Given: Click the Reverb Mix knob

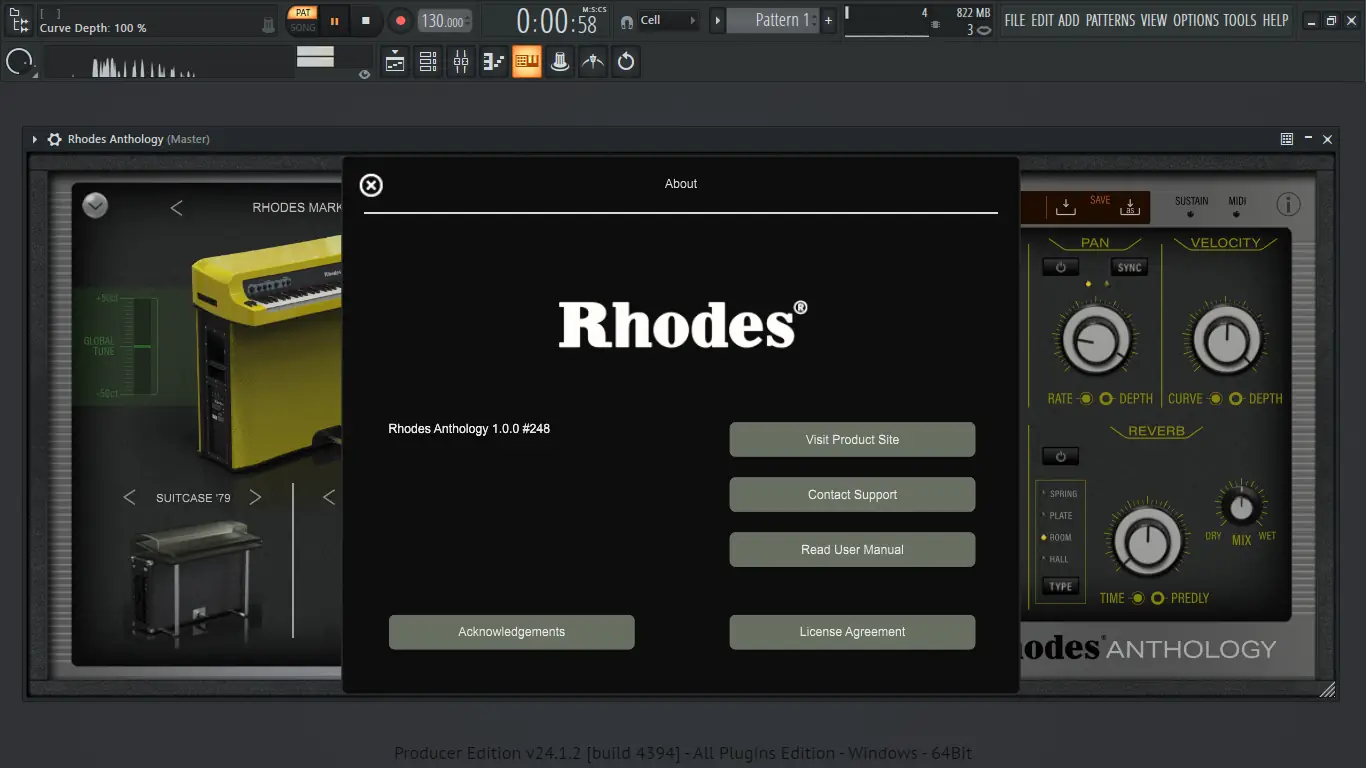Looking at the screenshot, I should 1241,507.
